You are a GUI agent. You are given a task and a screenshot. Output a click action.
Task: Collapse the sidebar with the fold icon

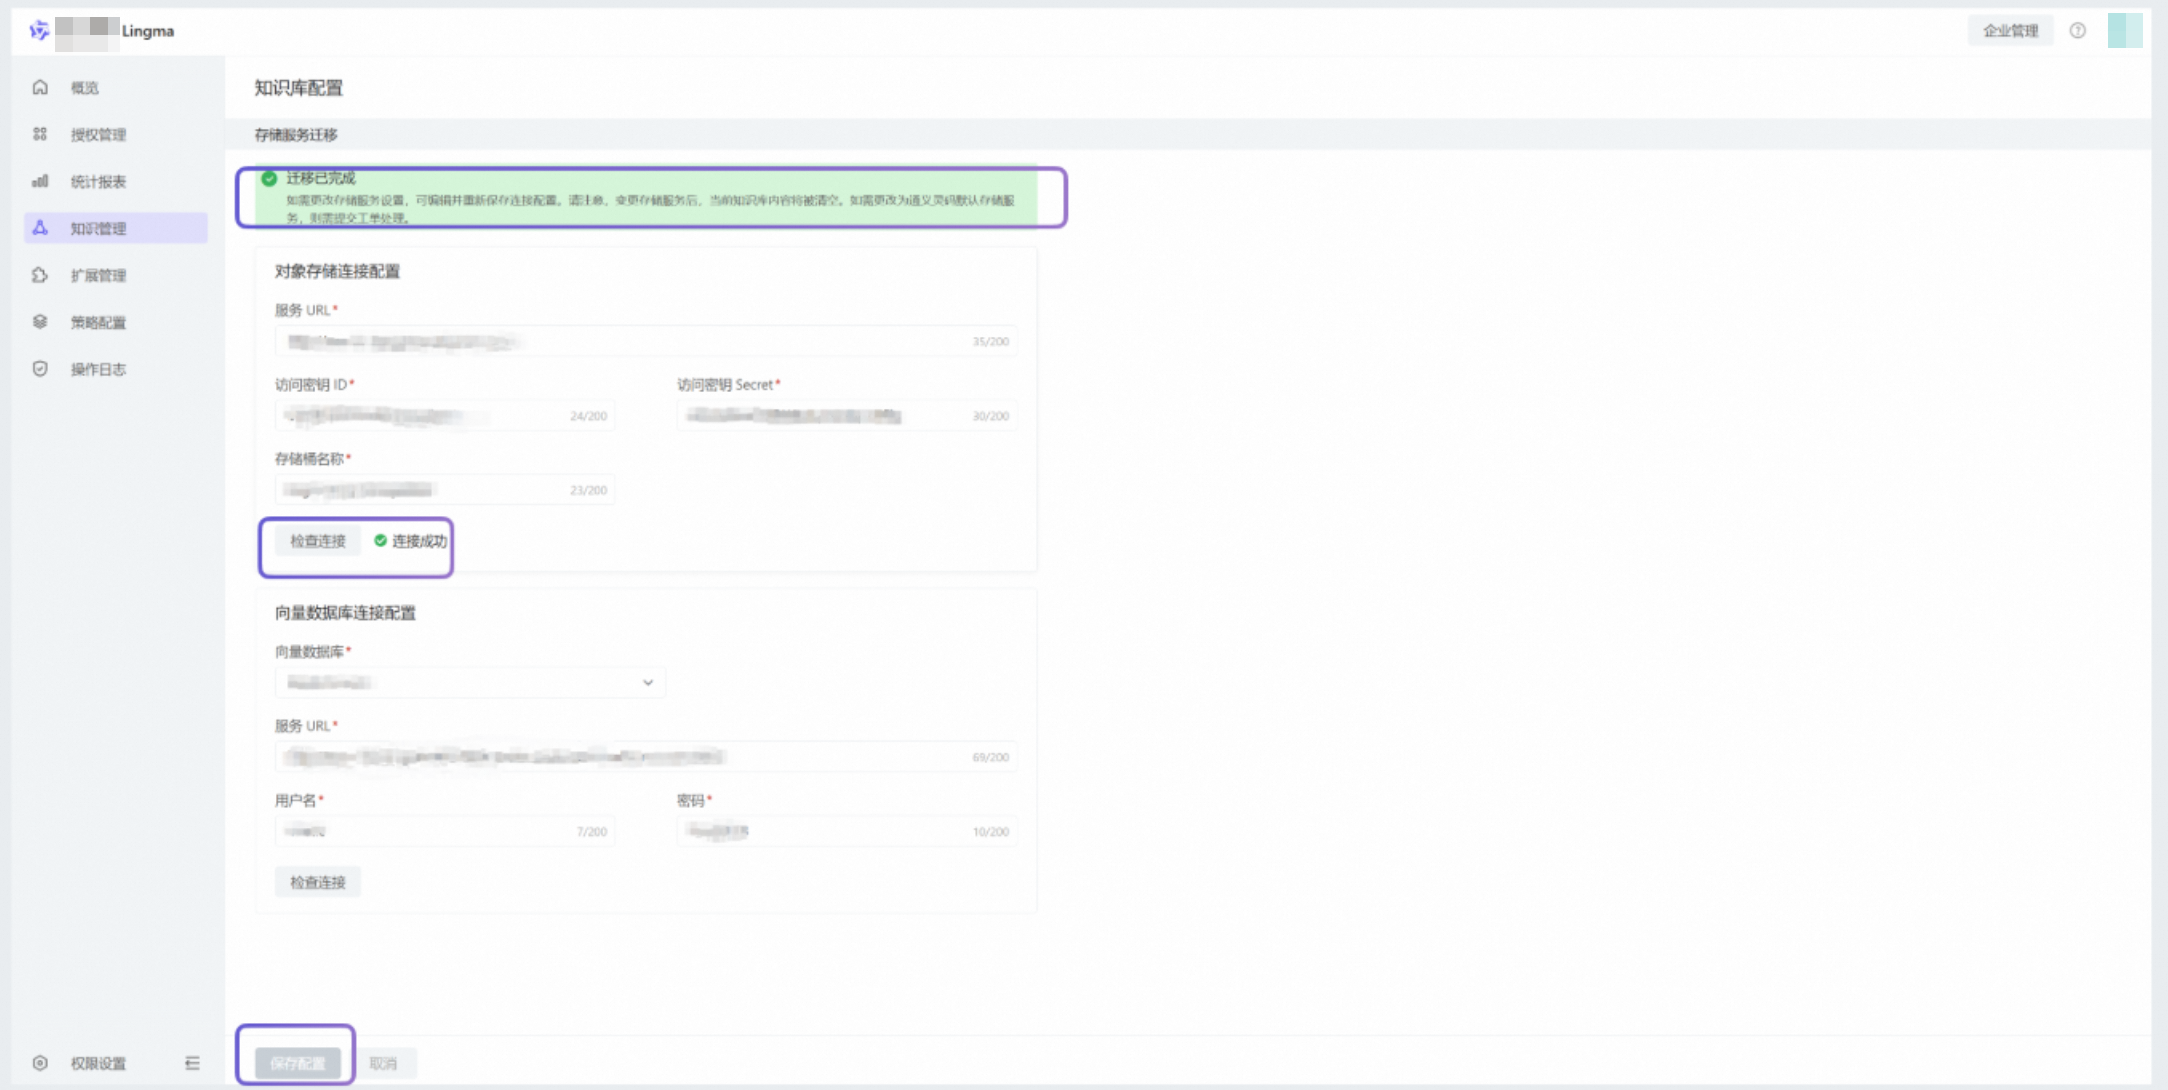pos(192,1063)
